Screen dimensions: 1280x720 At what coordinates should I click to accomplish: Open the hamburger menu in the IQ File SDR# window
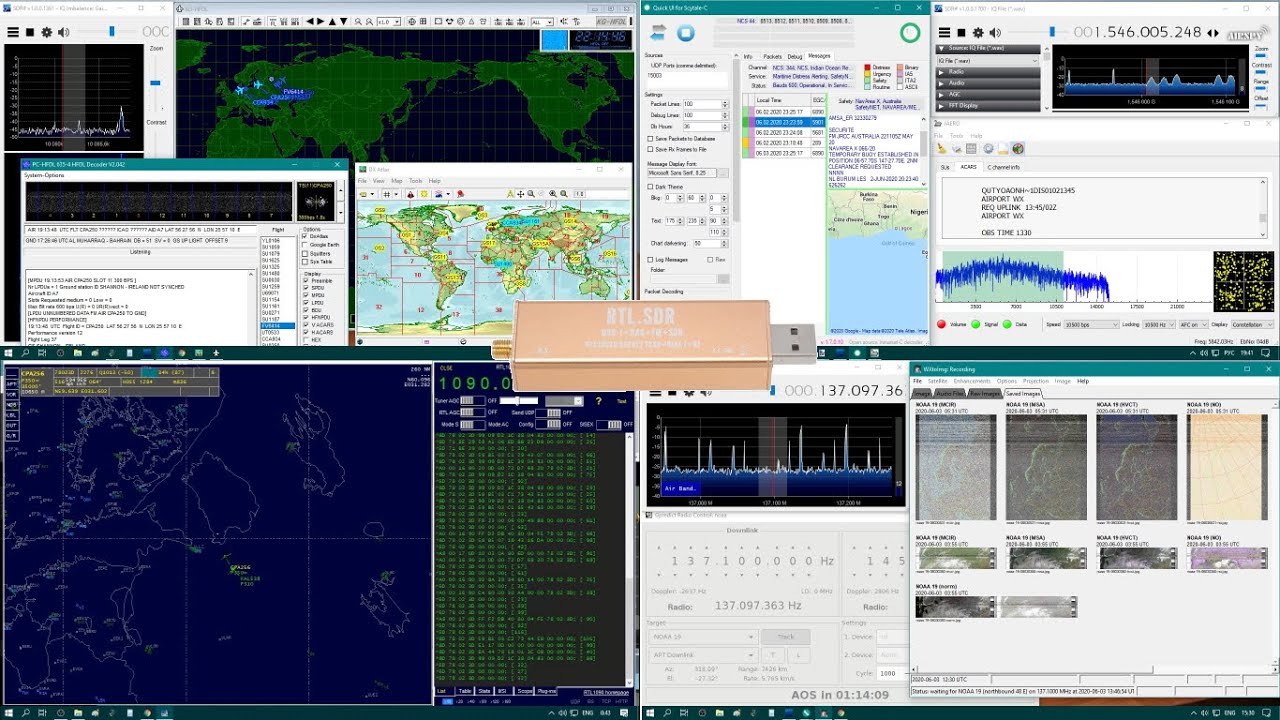pos(943,32)
